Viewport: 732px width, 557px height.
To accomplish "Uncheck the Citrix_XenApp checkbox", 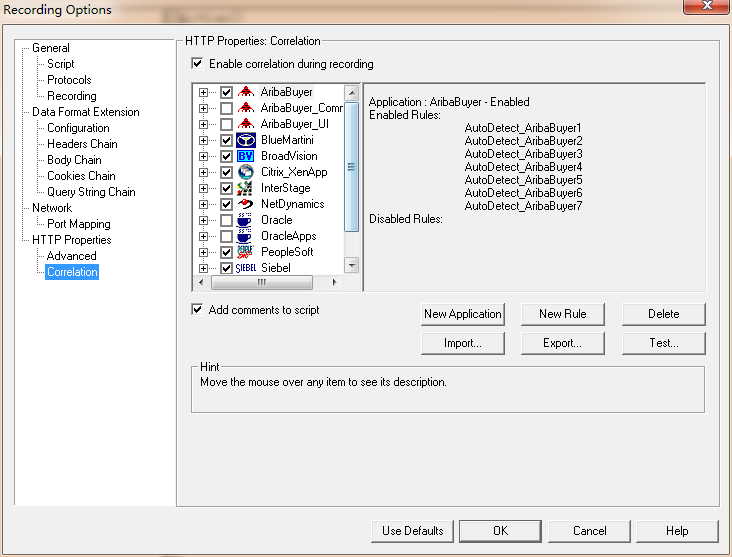I will coord(226,172).
